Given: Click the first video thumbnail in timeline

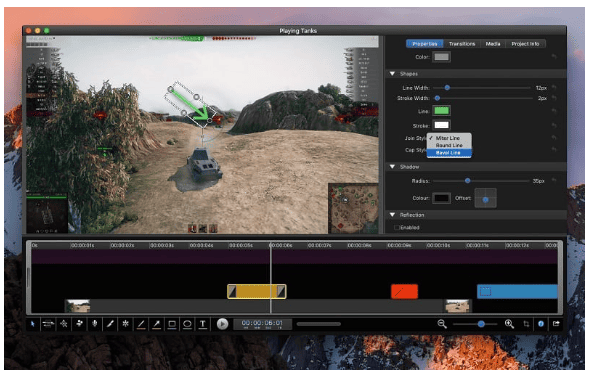Looking at the screenshot, I should pyautogui.click(x=78, y=306).
